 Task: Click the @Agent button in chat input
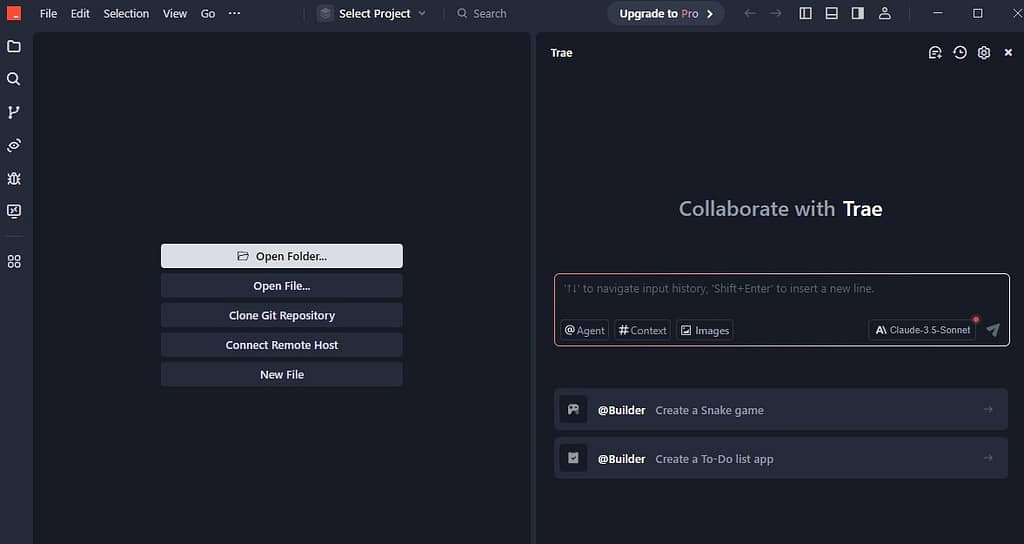point(584,330)
